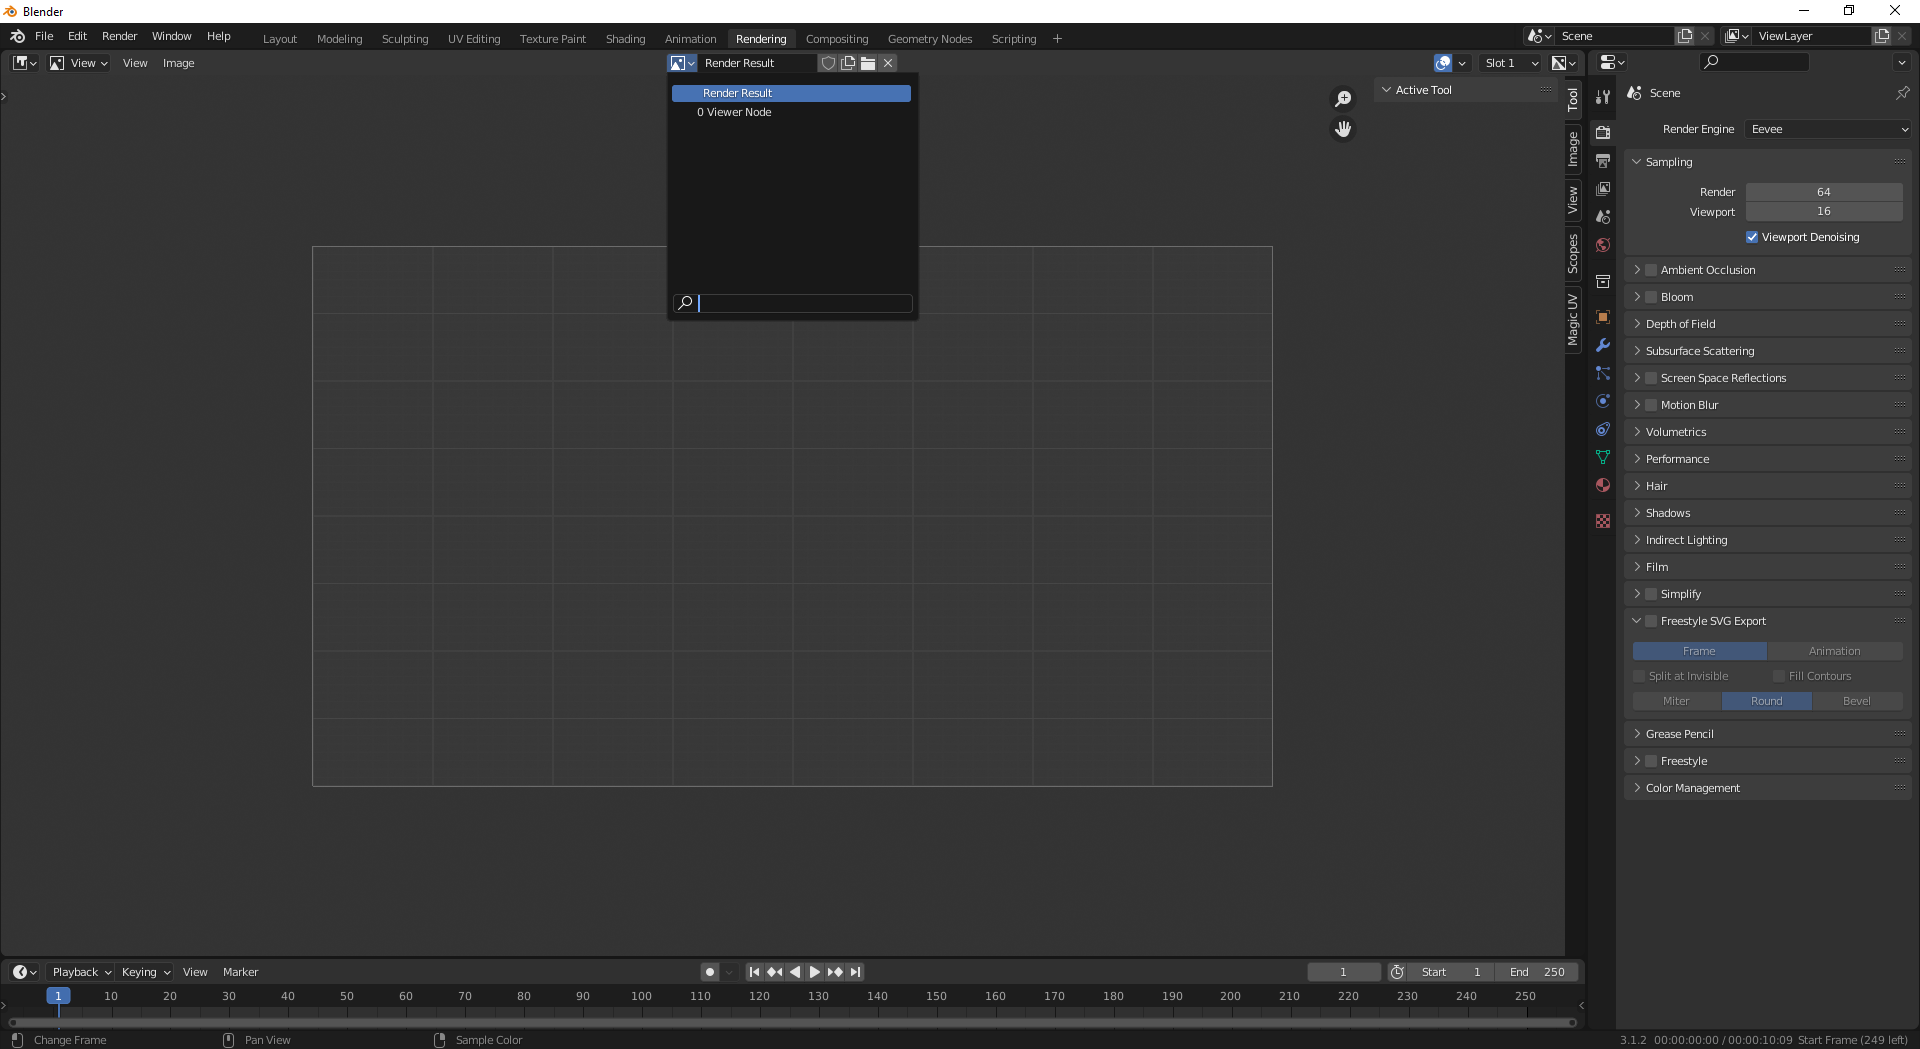Open the Material properties sphere icon
This screenshot has width=1920, height=1049.
[1603, 485]
